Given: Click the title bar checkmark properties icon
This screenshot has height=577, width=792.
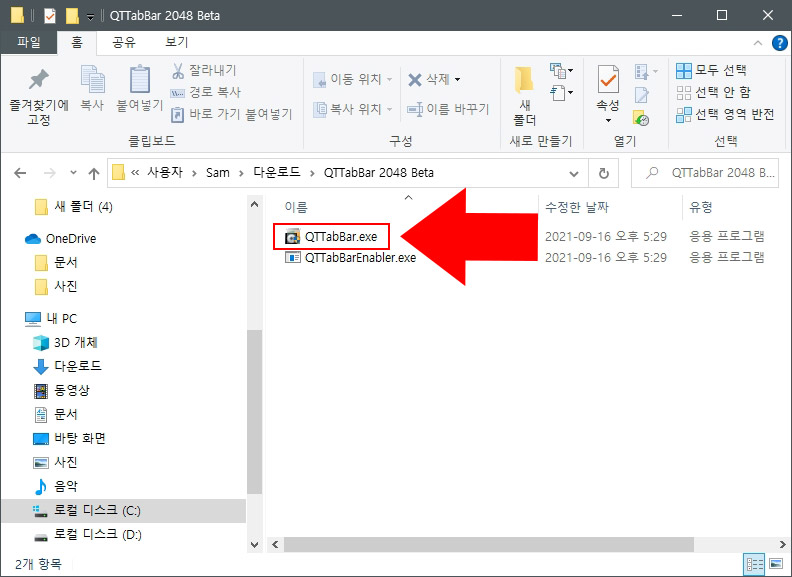Looking at the screenshot, I should 50,16.
